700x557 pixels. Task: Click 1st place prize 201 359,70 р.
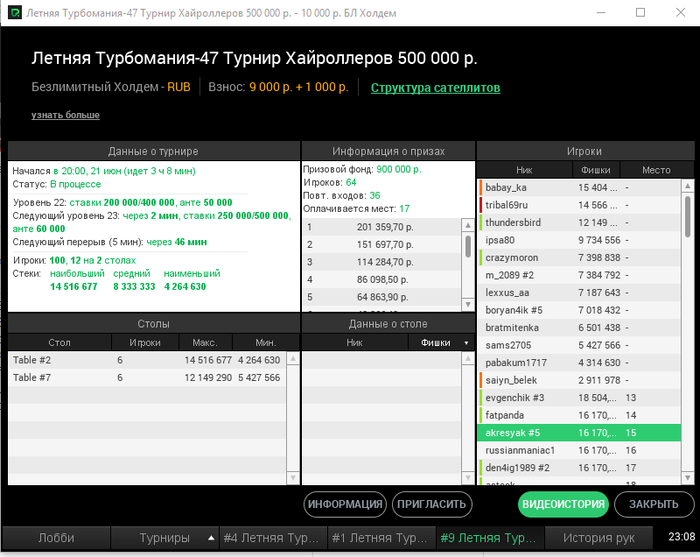coord(382,227)
